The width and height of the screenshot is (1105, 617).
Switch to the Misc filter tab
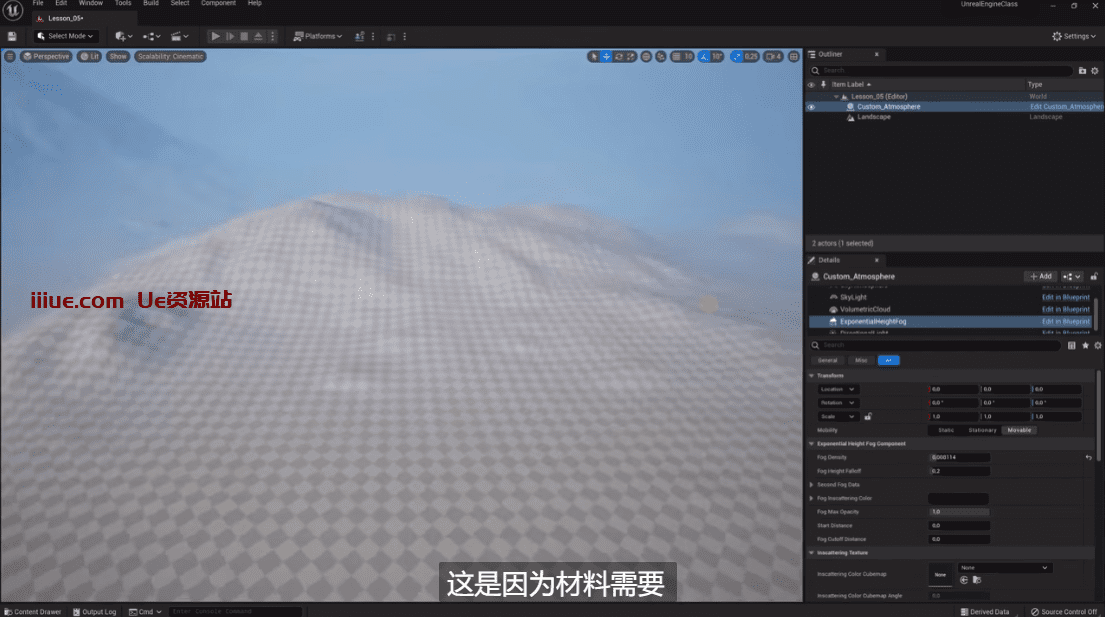coord(860,360)
